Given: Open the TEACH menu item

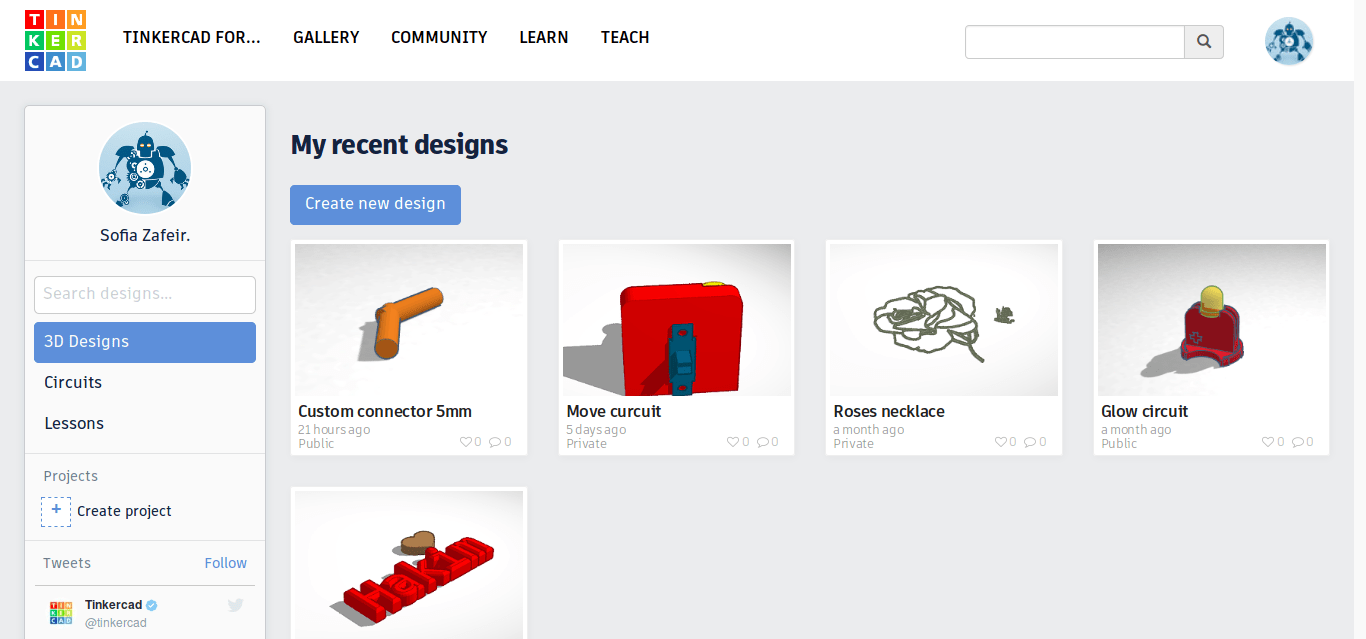Looking at the screenshot, I should pyautogui.click(x=624, y=37).
